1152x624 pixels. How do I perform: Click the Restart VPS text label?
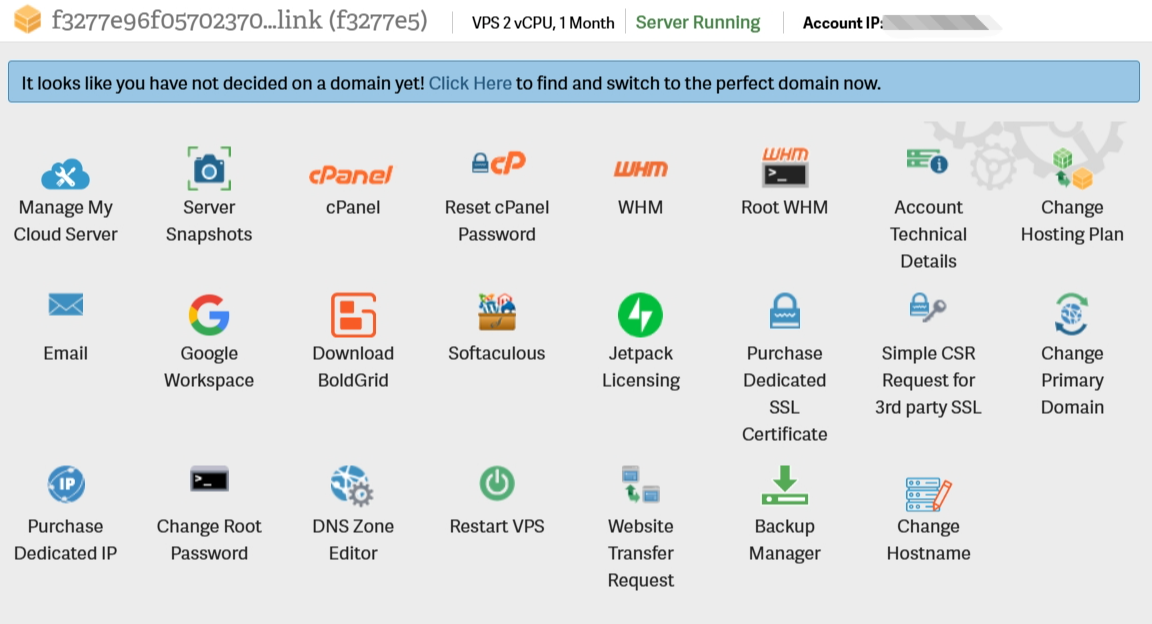tap(497, 526)
